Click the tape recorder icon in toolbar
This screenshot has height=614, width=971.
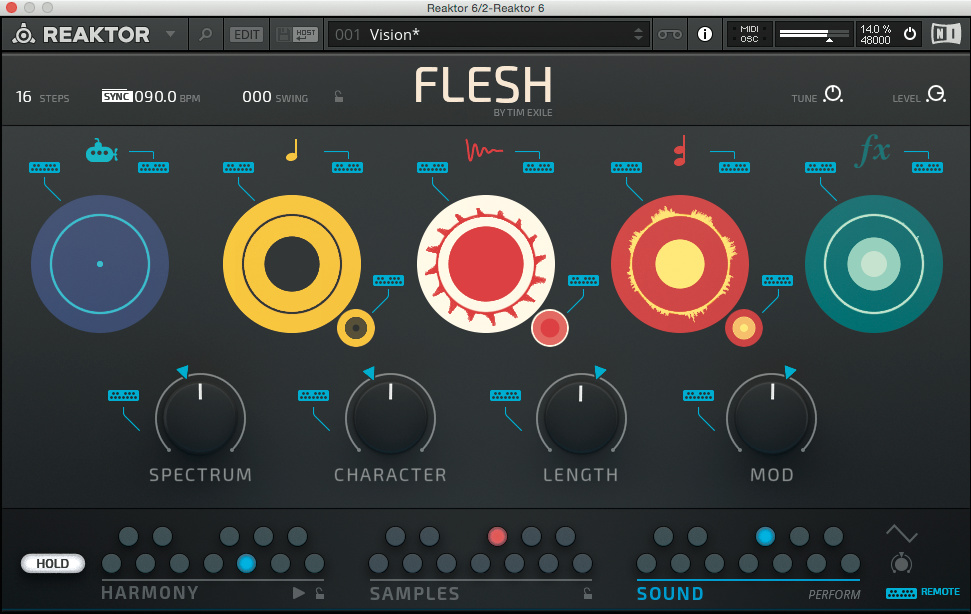(x=669, y=35)
